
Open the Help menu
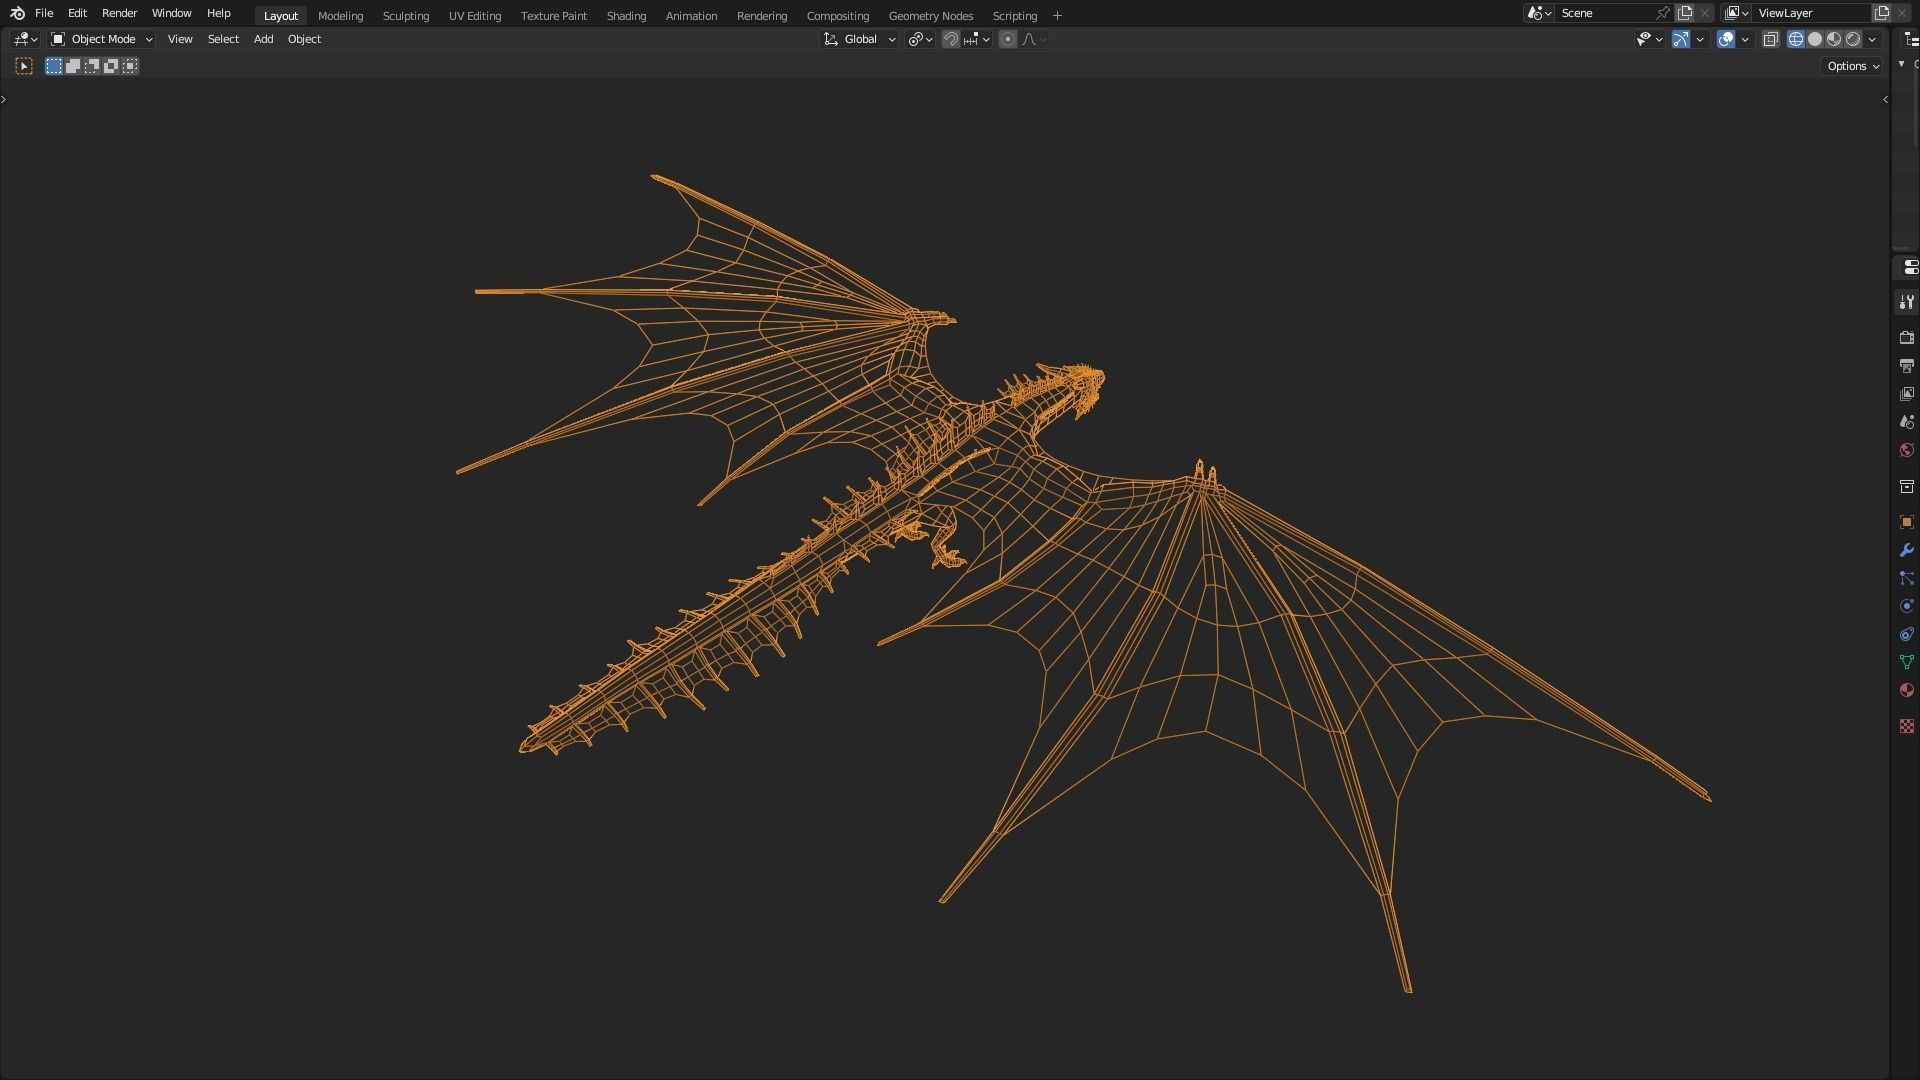[218, 13]
